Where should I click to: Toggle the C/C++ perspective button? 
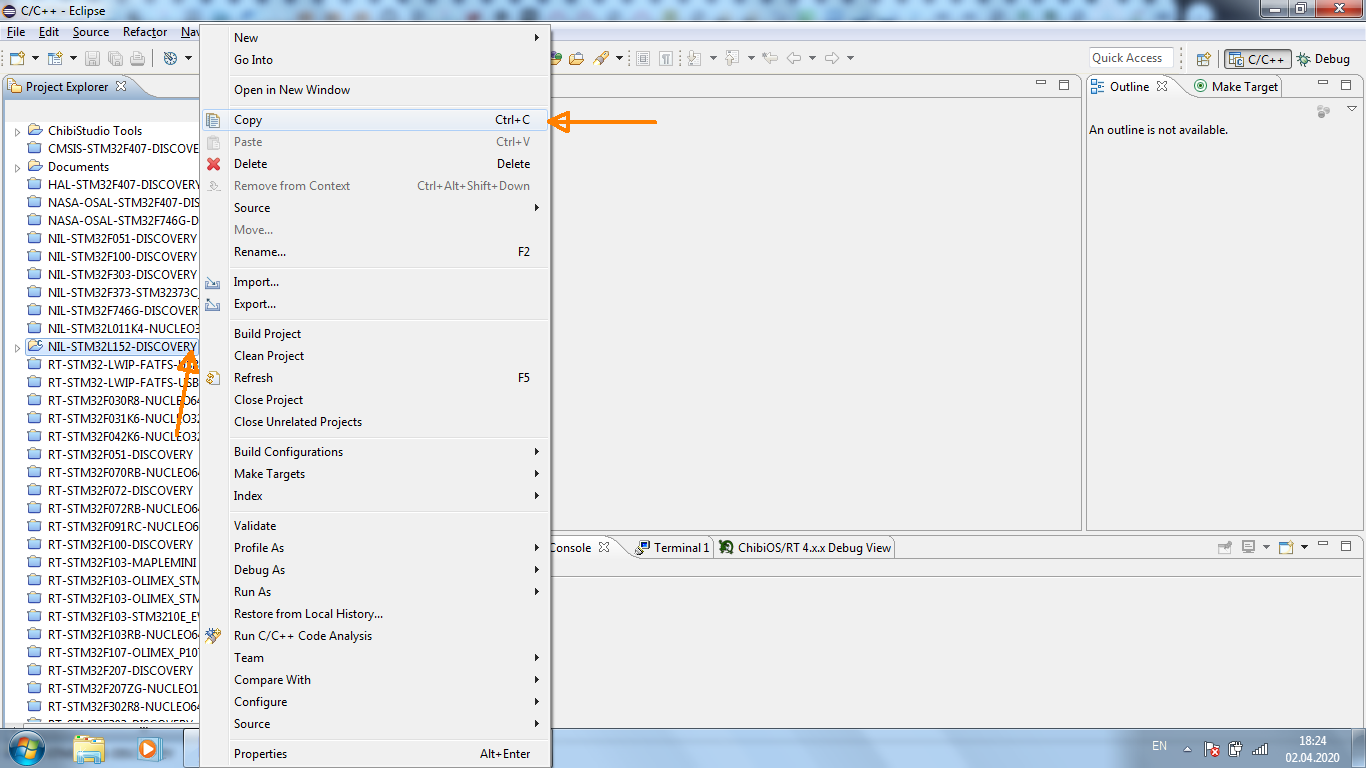[1258, 59]
